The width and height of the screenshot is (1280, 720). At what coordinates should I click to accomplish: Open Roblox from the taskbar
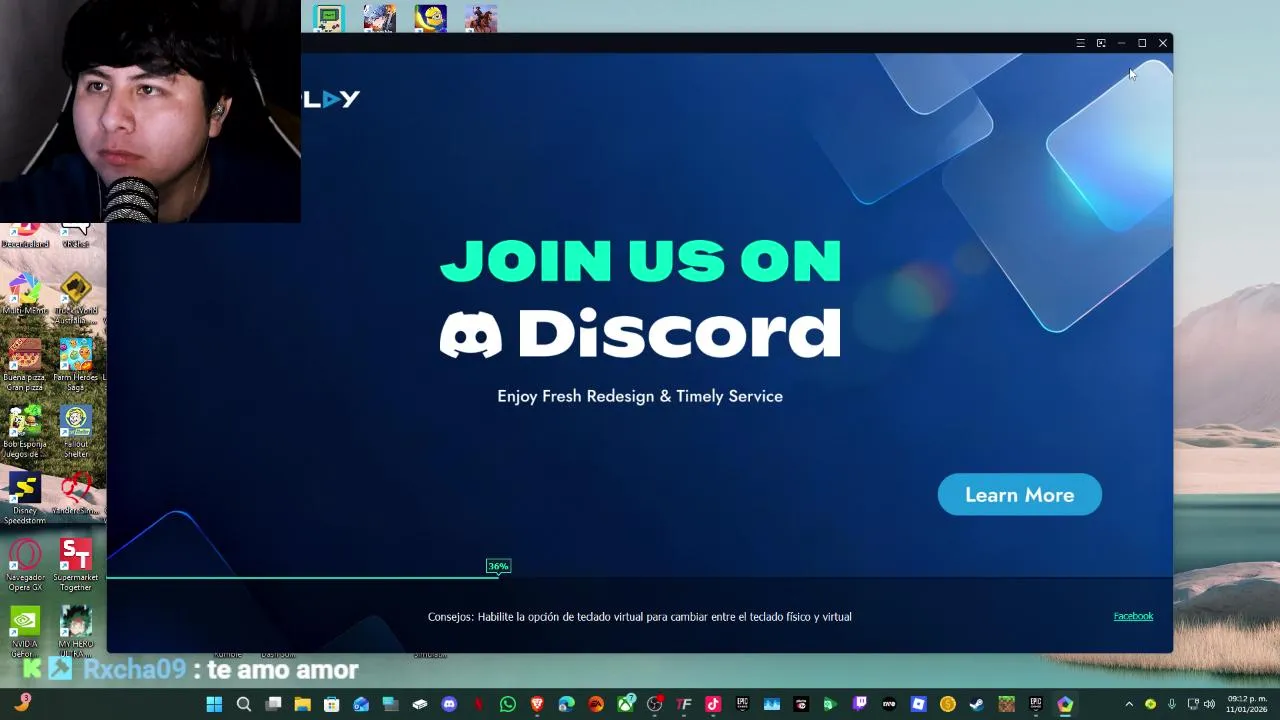[918, 704]
